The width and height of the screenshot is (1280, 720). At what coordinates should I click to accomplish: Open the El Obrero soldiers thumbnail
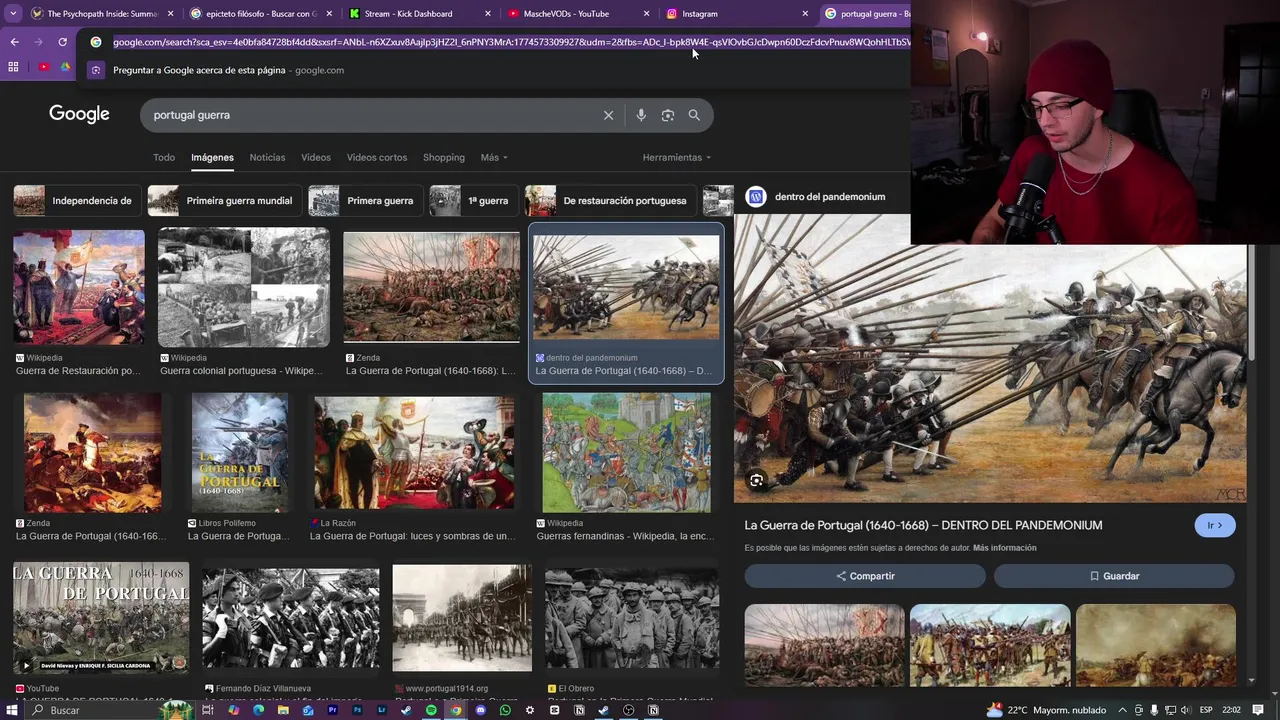(632, 617)
